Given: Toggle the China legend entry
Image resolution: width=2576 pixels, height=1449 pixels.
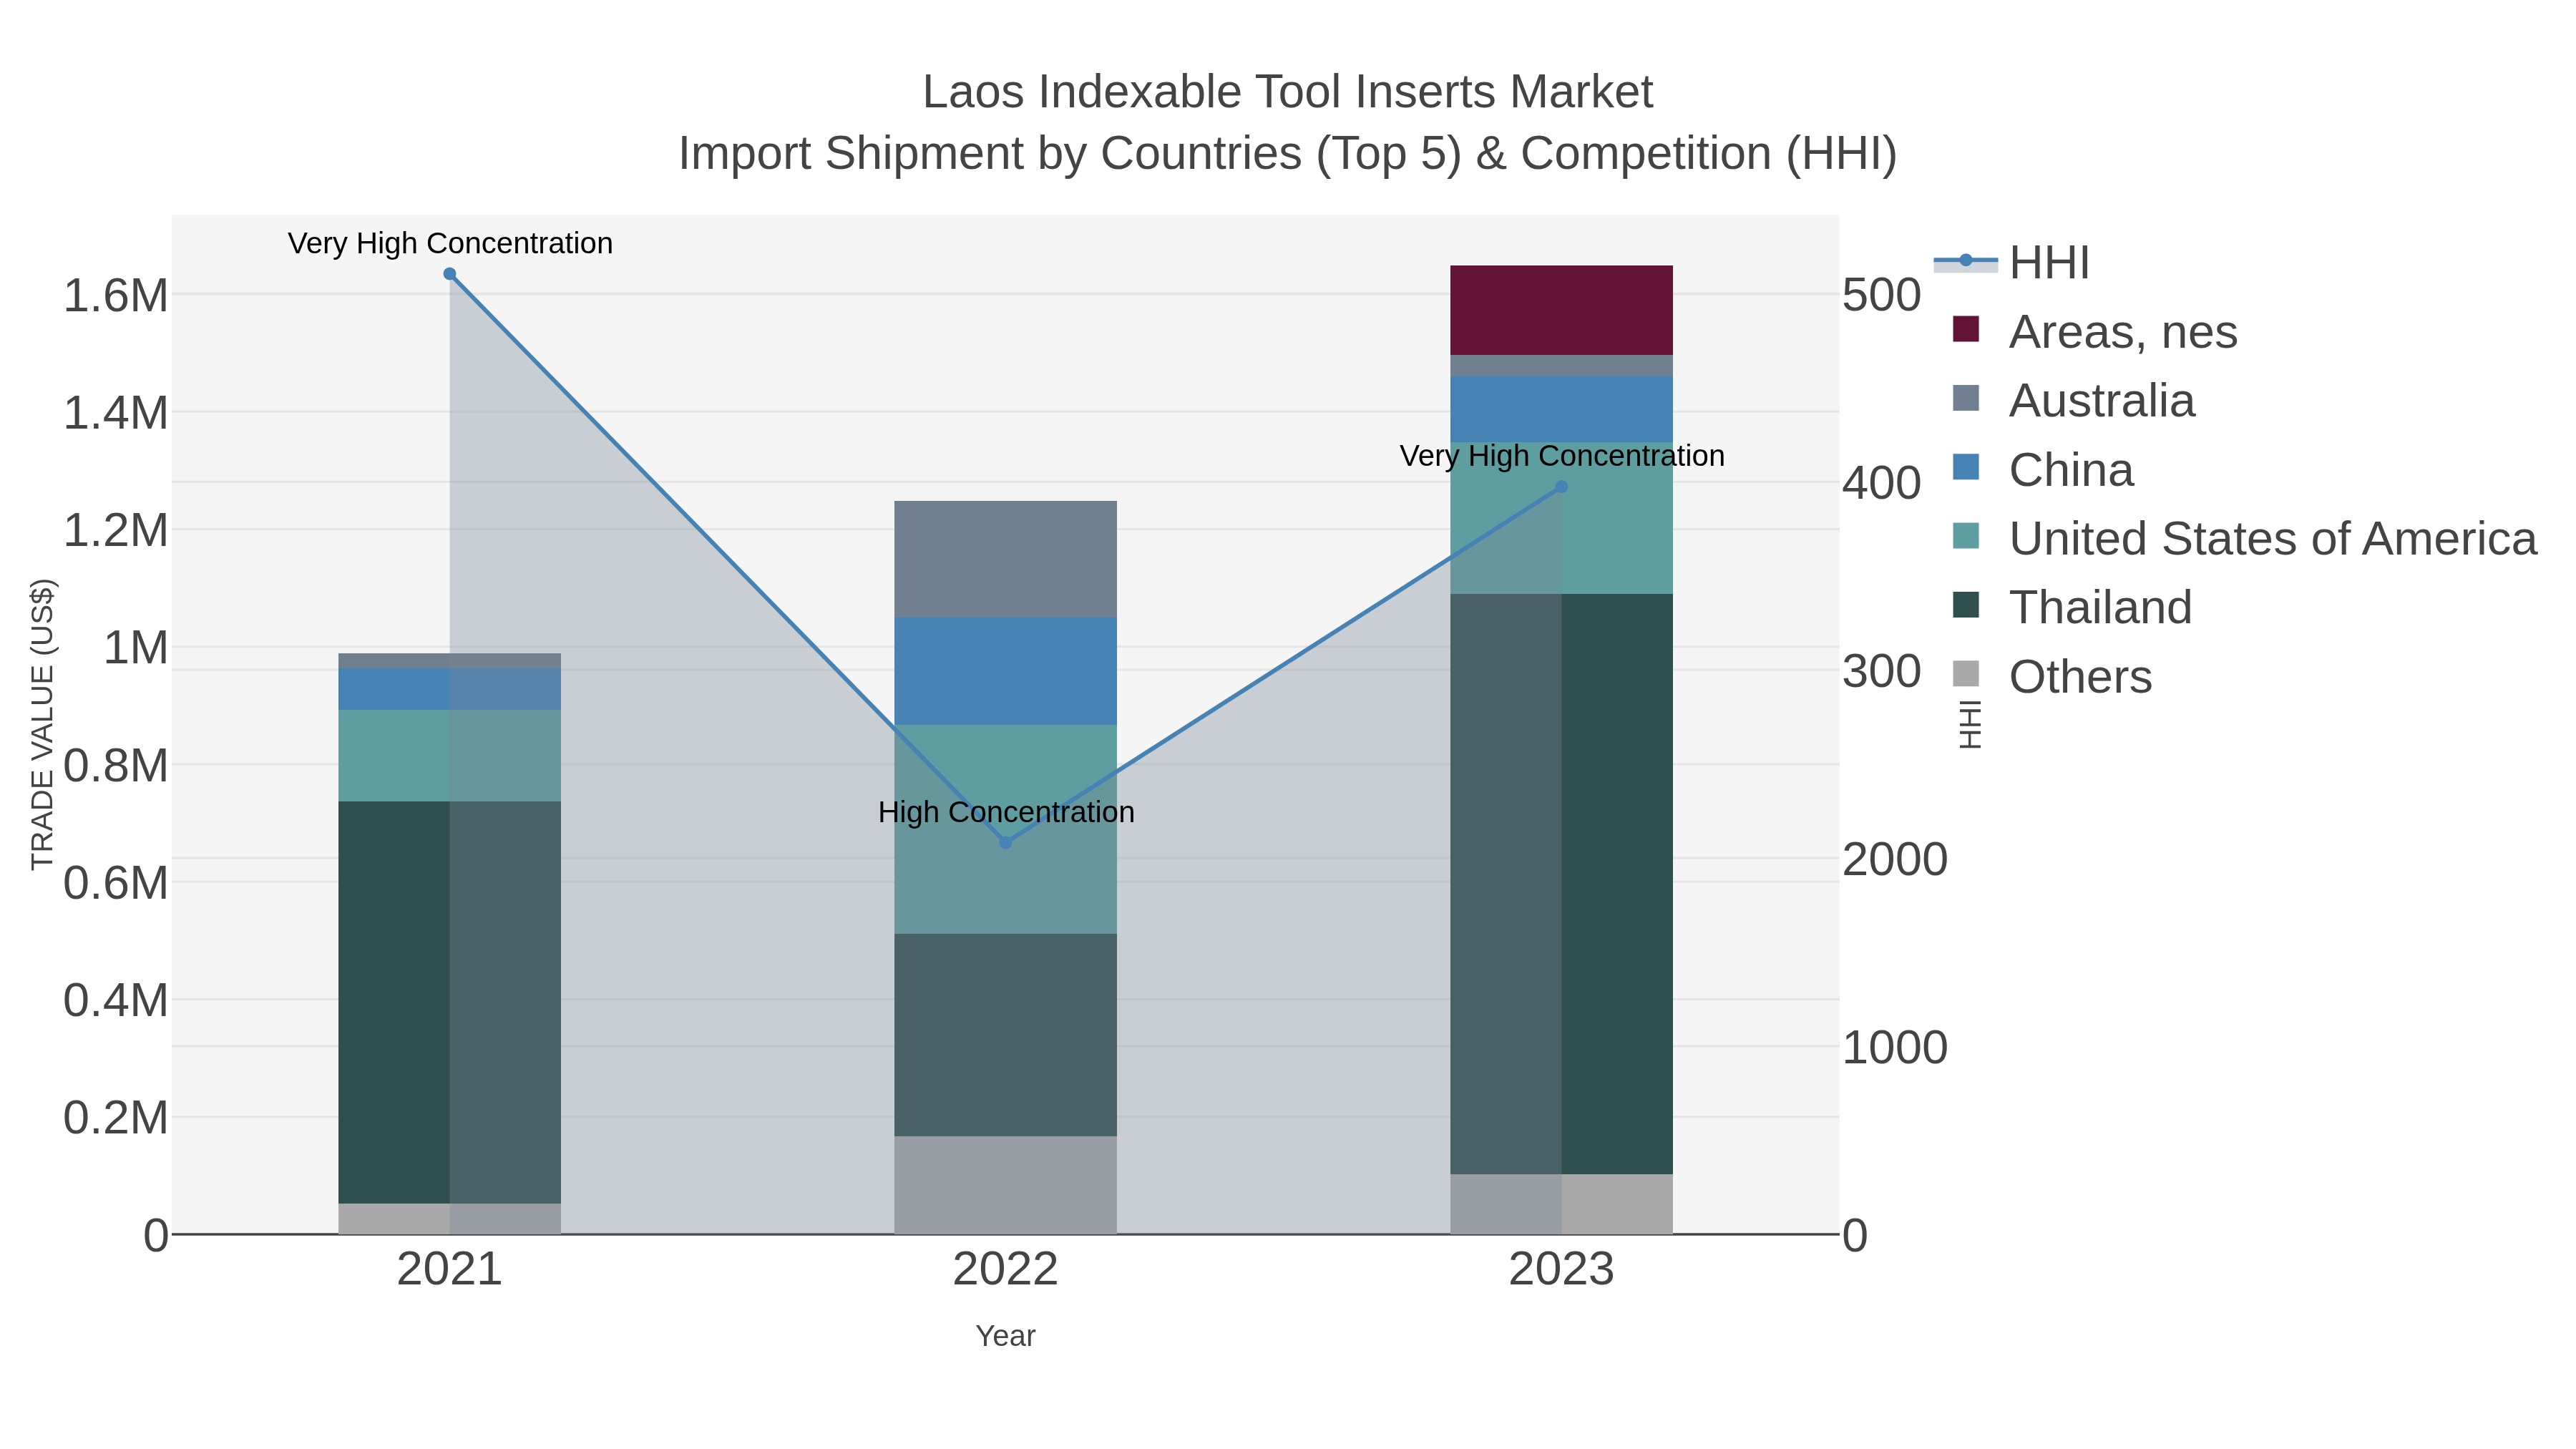Looking at the screenshot, I should click(2043, 470).
